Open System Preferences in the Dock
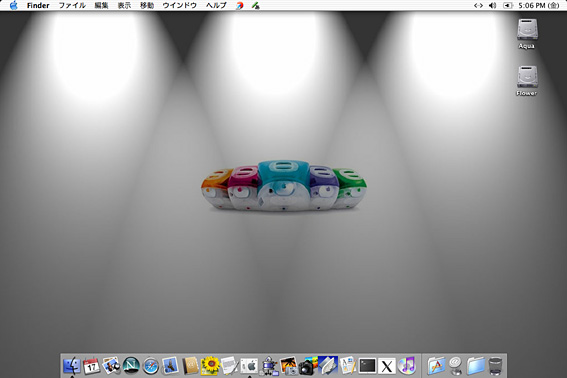567x378 pixels. [x=249, y=366]
